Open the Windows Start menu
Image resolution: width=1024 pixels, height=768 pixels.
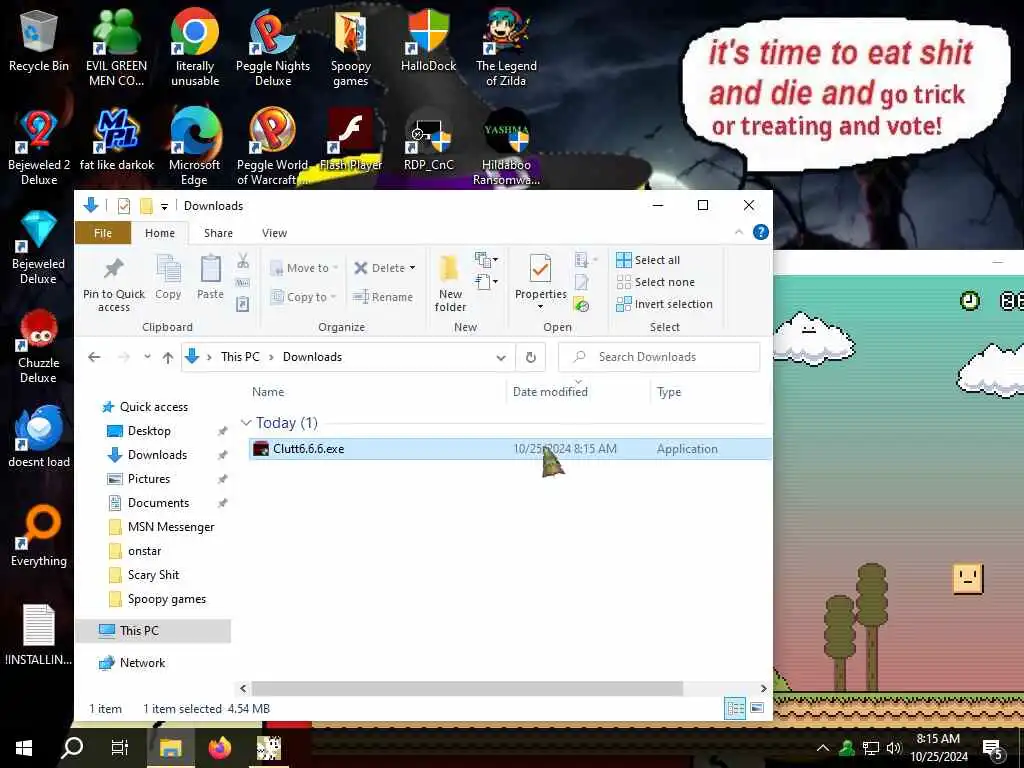pos(24,748)
